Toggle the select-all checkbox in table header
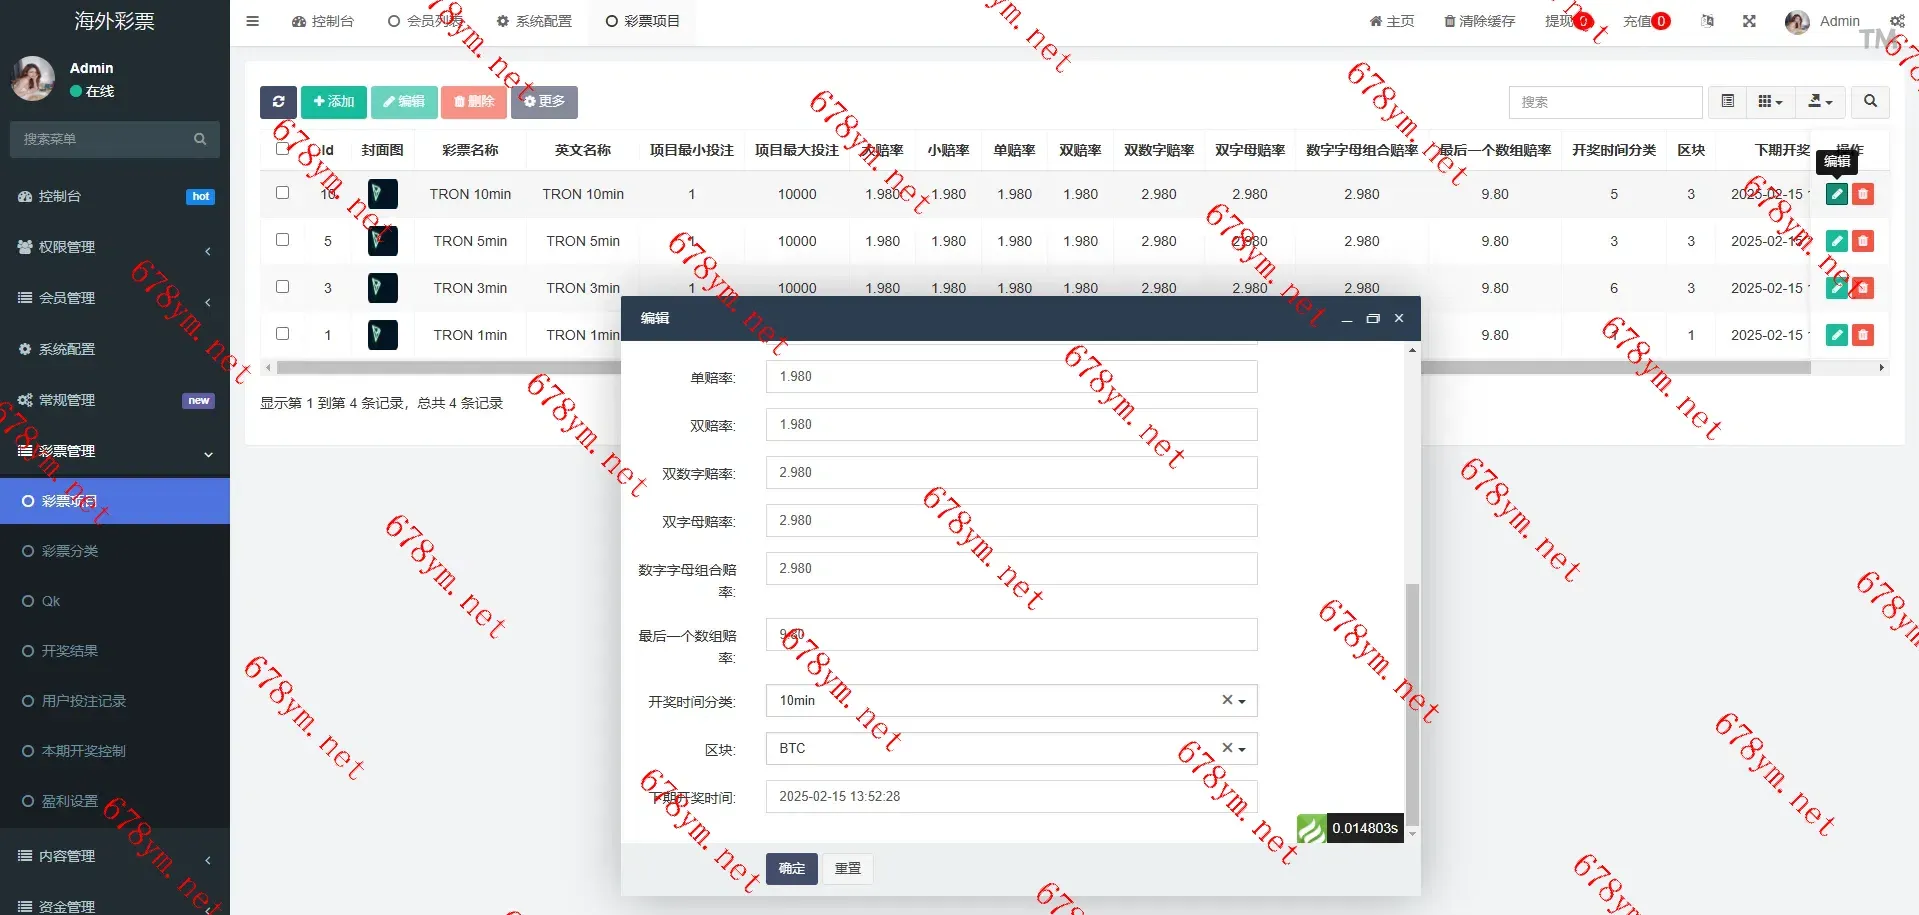 click(282, 149)
